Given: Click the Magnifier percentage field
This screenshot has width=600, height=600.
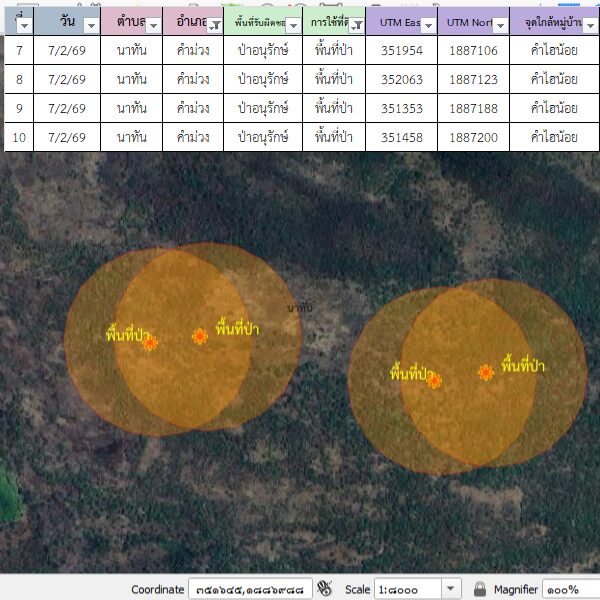Looking at the screenshot, I should pyautogui.click(x=570, y=589).
